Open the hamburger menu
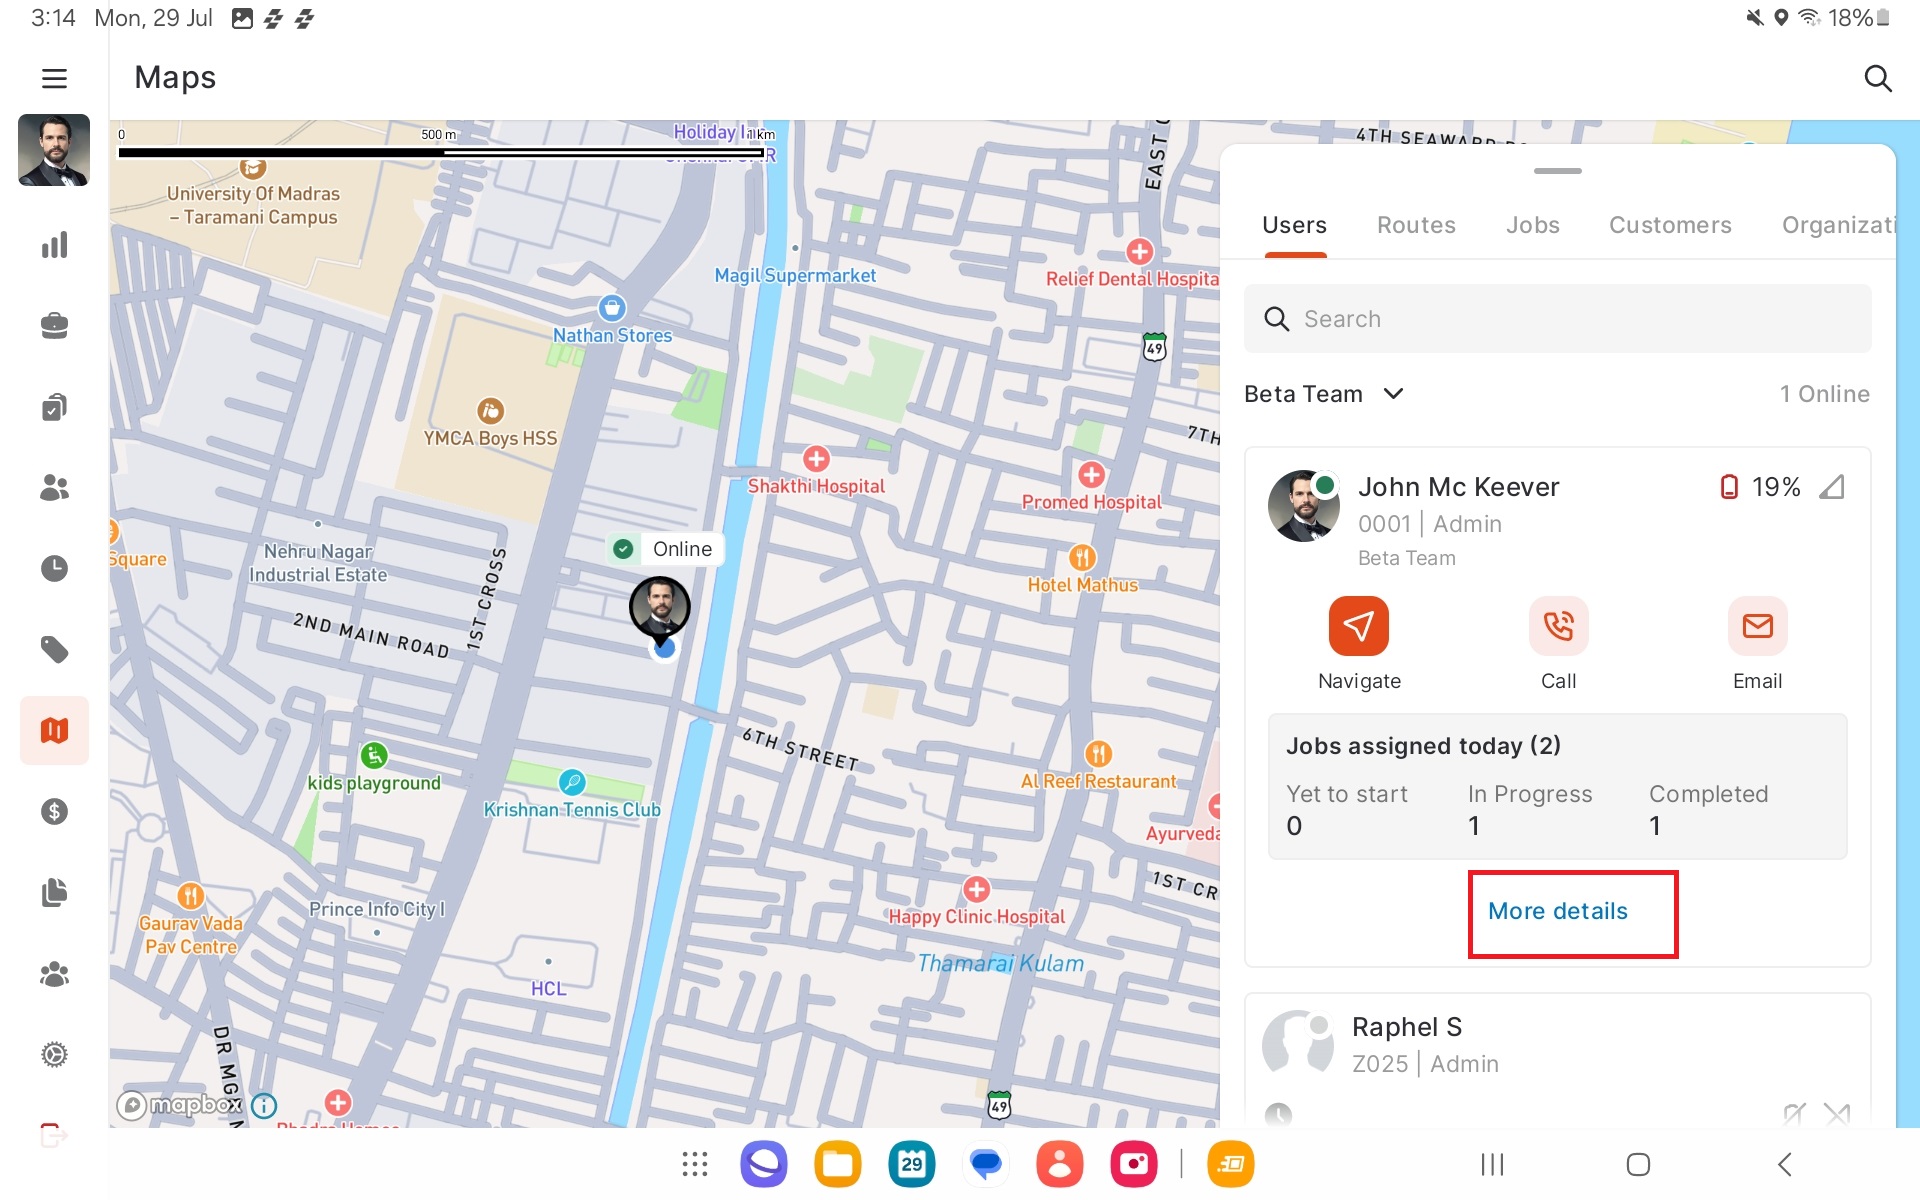Viewport: 1920px width, 1200px height. pos(54,78)
